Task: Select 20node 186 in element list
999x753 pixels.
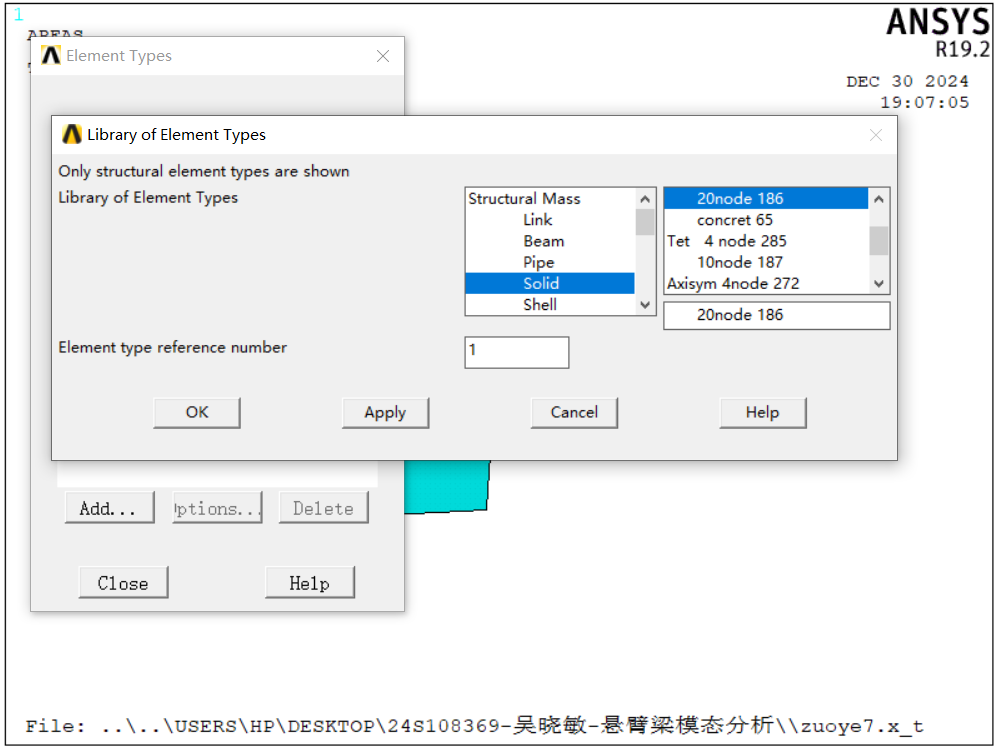Action: pos(766,199)
